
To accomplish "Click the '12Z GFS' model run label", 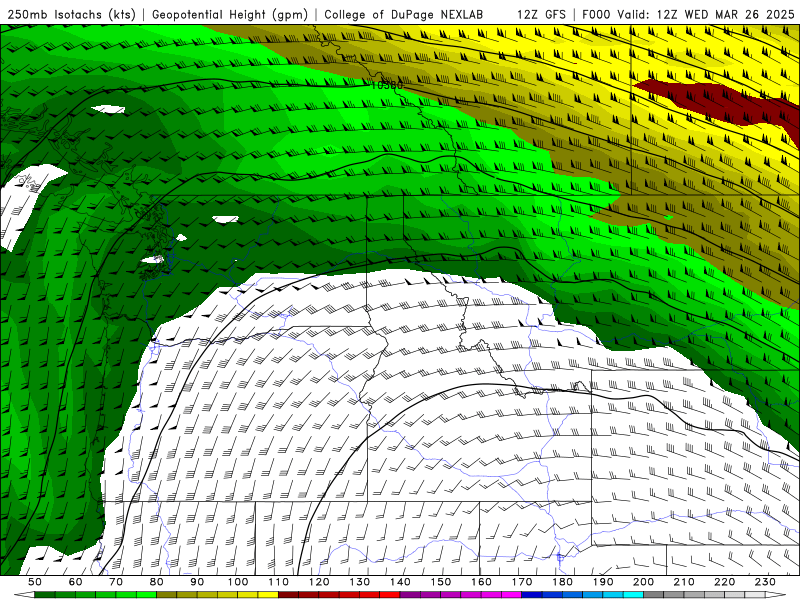I will point(541,15).
